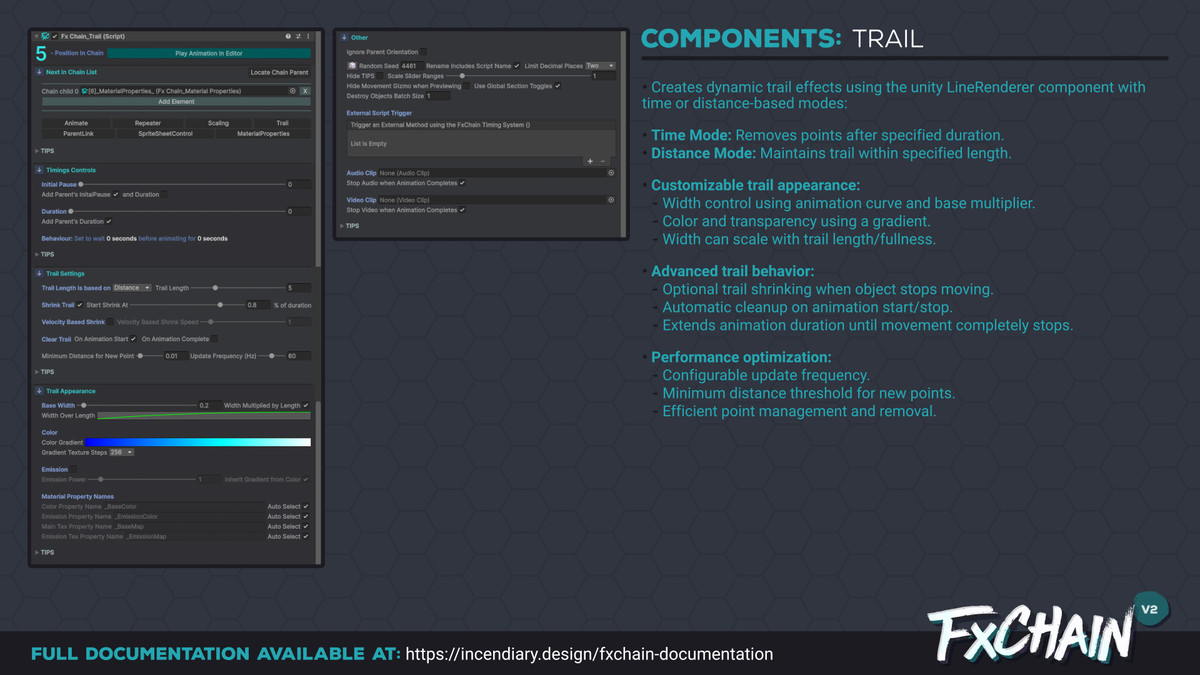The width and height of the screenshot is (1200, 675).
Task: Open Video Clip object picker circle
Action: (x=611, y=200)
